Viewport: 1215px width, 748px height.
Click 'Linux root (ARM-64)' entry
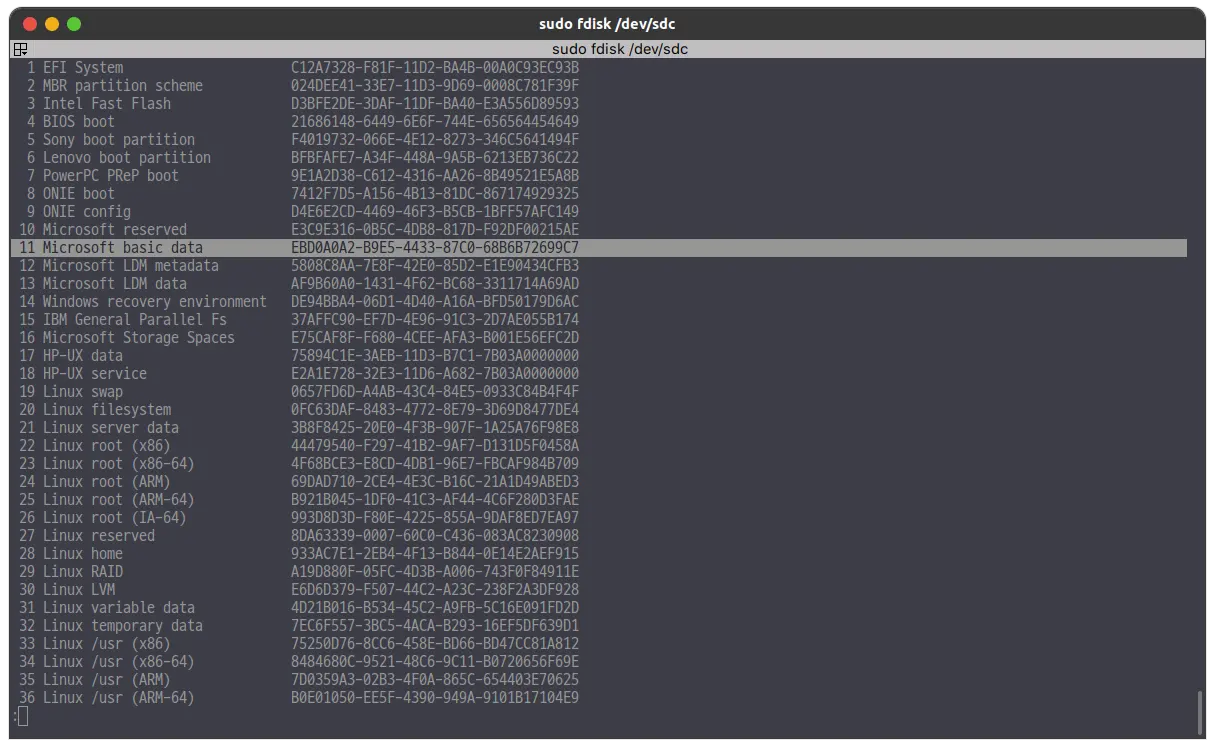(119, 500)
